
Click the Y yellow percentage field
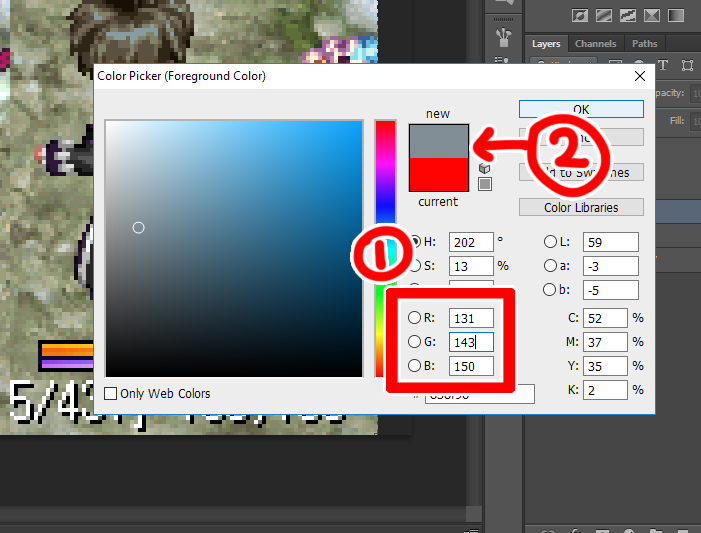click(605, 366)
